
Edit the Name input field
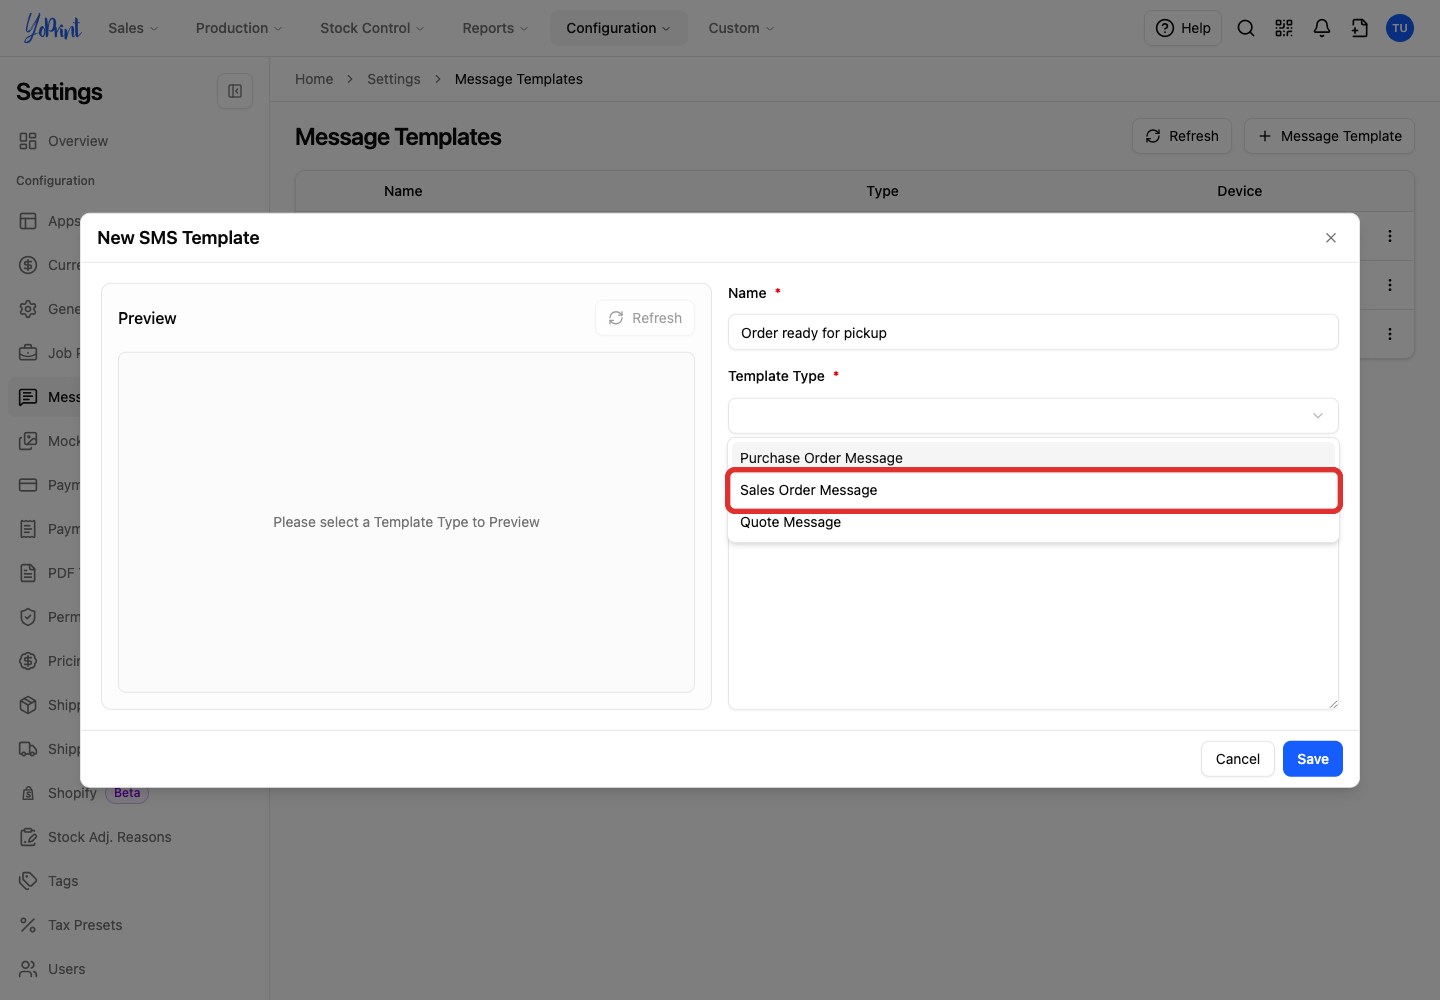point(1033,333)
